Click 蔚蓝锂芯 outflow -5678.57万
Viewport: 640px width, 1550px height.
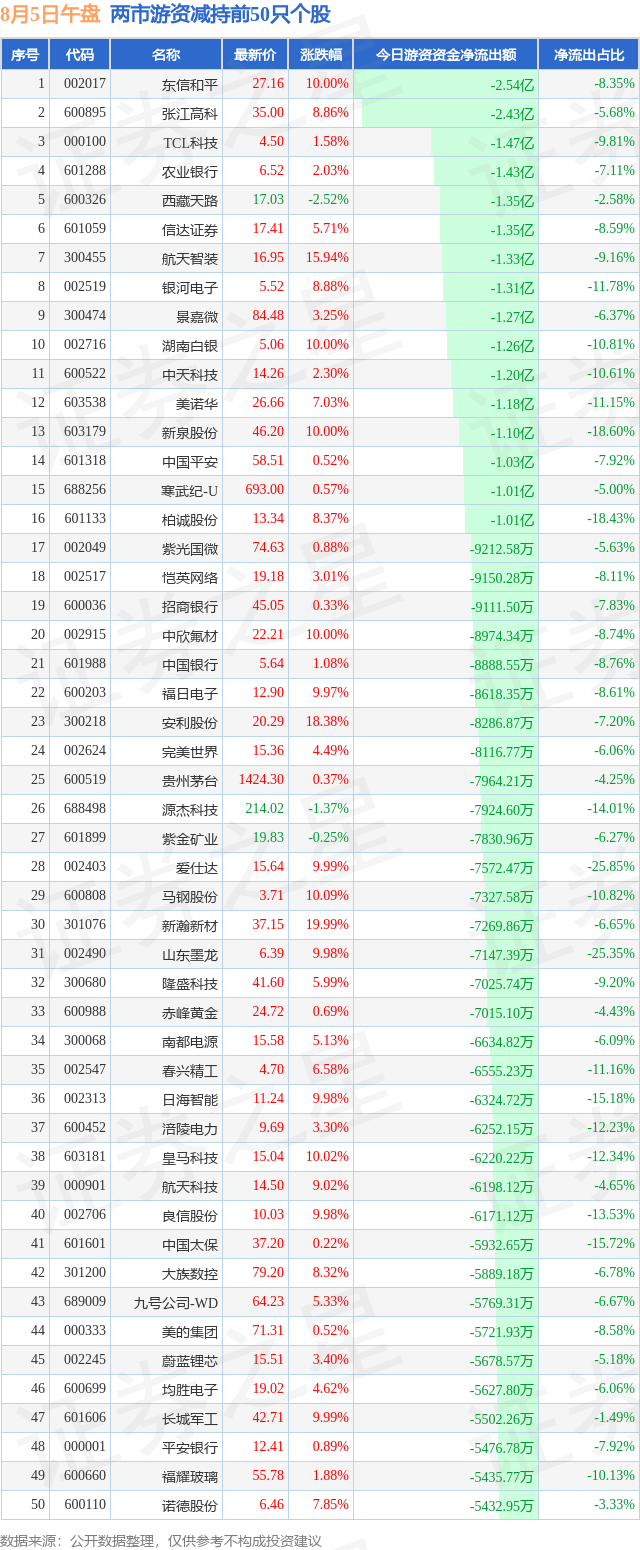pos(502,1360)
